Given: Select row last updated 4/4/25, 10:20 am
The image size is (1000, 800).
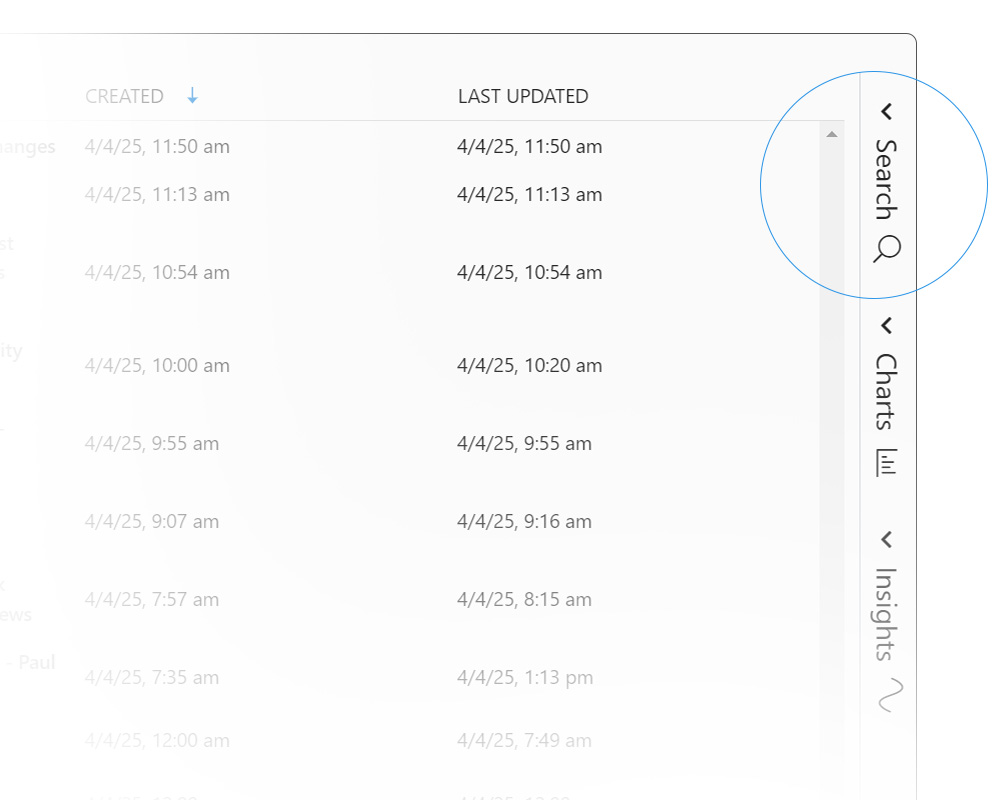Looking at the screenshot, I should [x=530, y=366].
